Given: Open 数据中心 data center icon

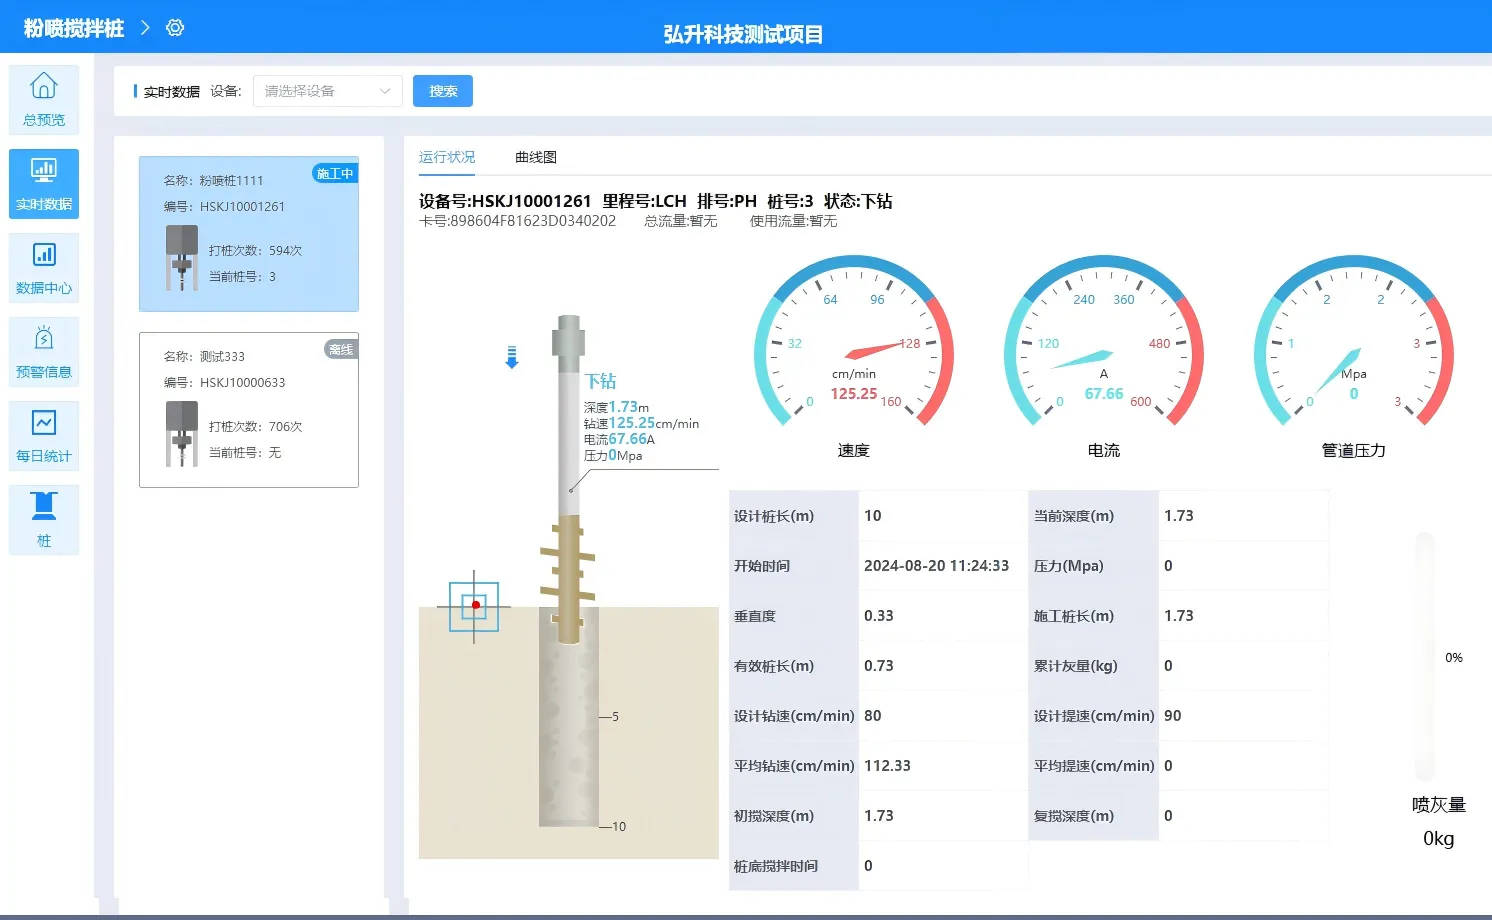Looking at the screenshot, I should [44, 267].
